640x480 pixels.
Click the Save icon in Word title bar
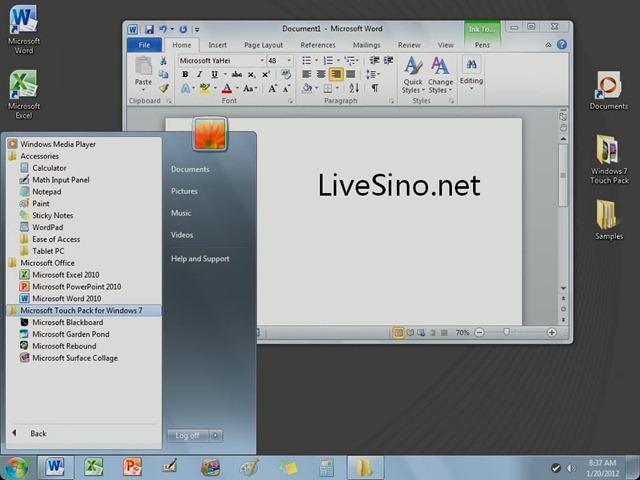point(149,29)
